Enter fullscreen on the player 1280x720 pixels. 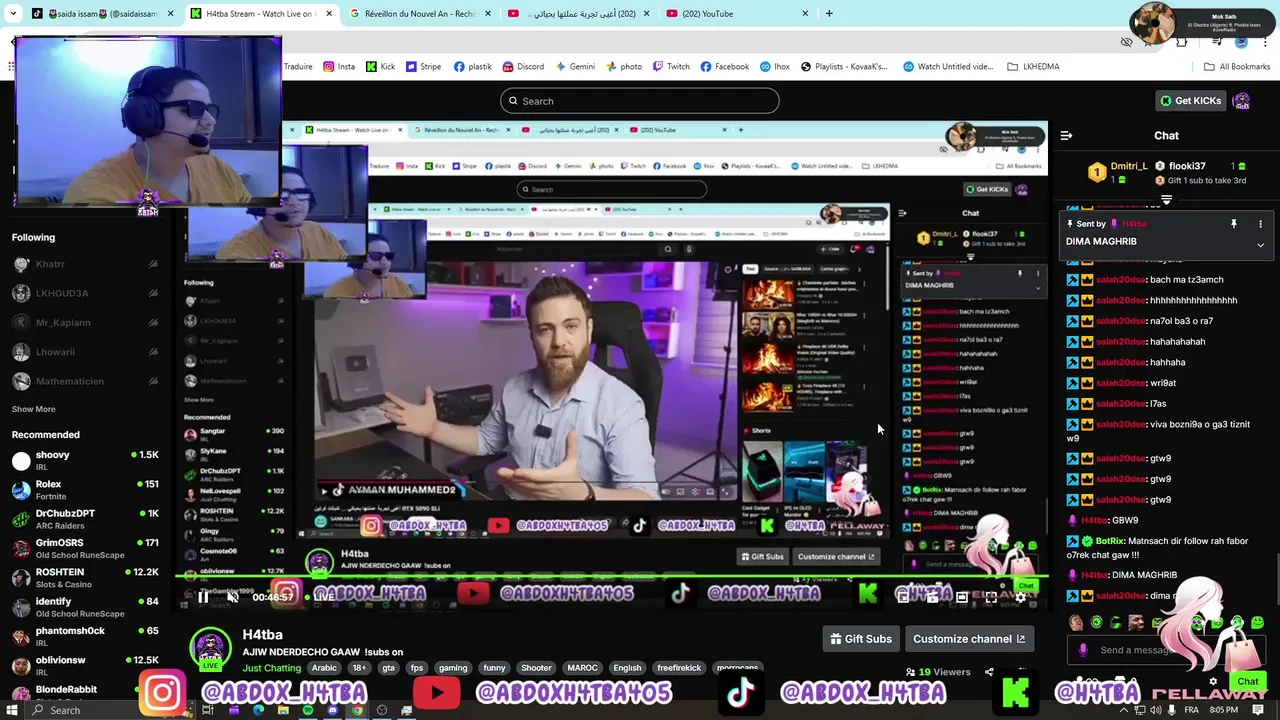tap(991, 597)
